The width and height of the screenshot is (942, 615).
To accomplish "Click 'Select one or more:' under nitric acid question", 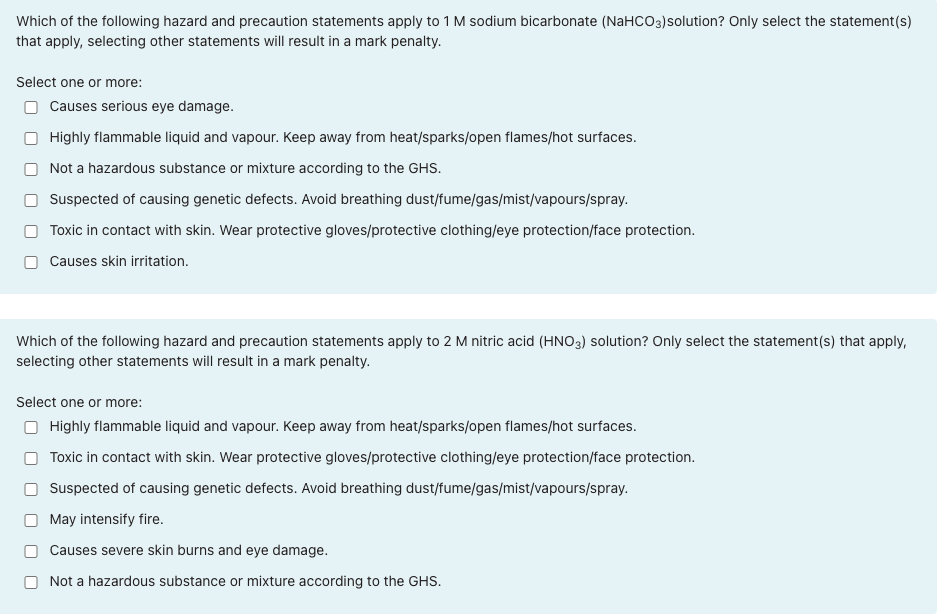I will (79, 402).
